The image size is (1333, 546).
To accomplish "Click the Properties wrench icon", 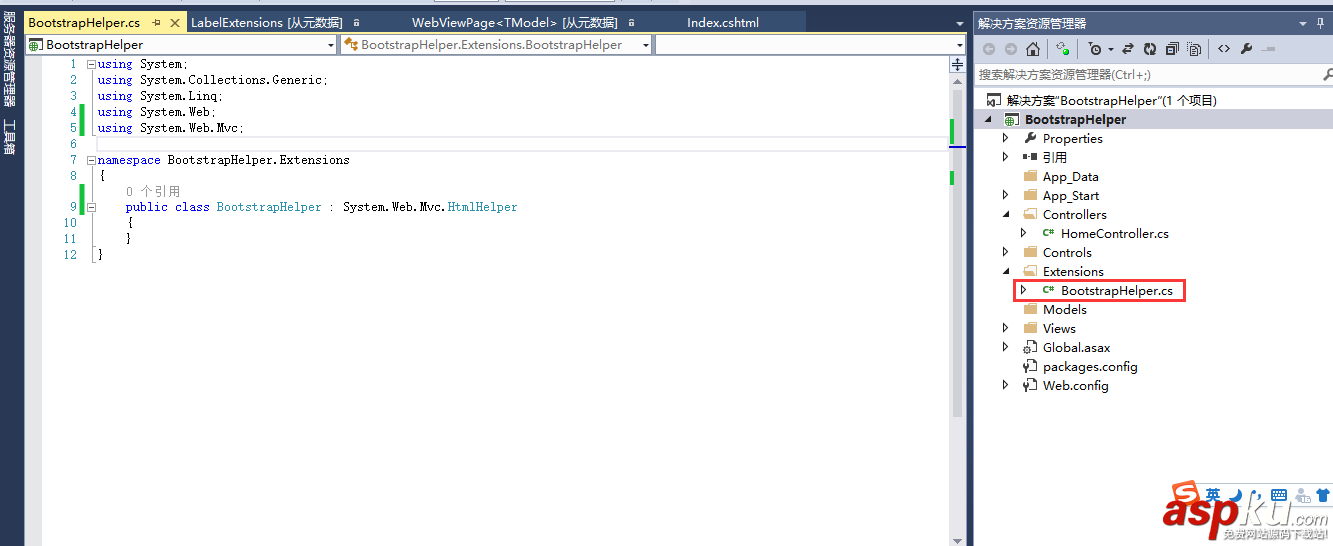I will 1246,49.
